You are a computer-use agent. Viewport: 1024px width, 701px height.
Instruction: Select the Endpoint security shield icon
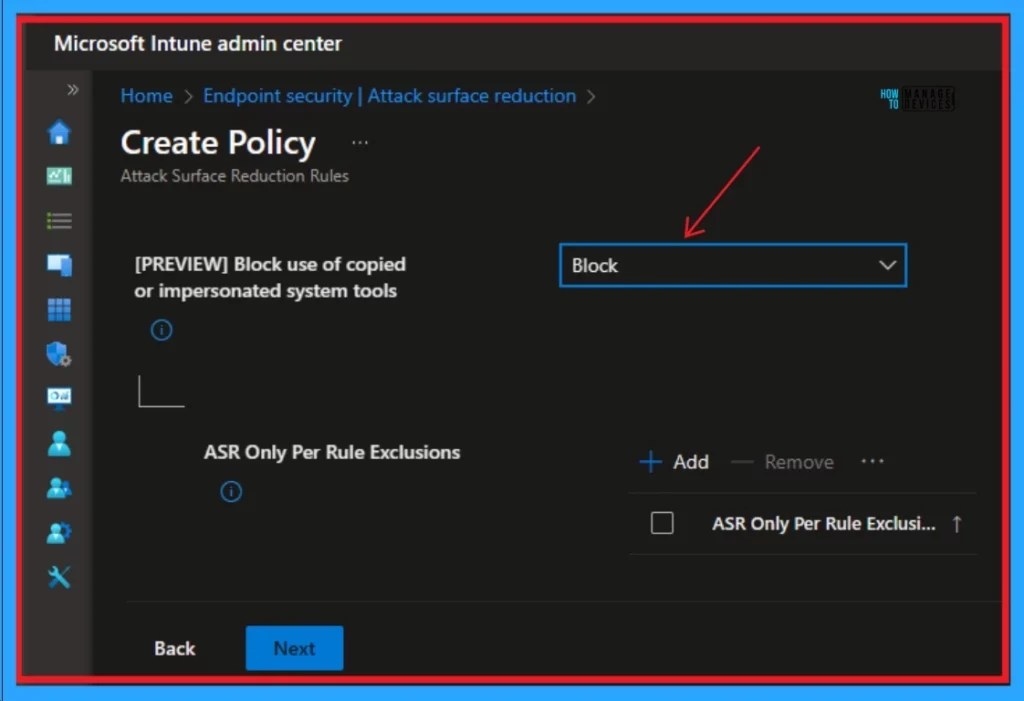[x=59, y=352]
